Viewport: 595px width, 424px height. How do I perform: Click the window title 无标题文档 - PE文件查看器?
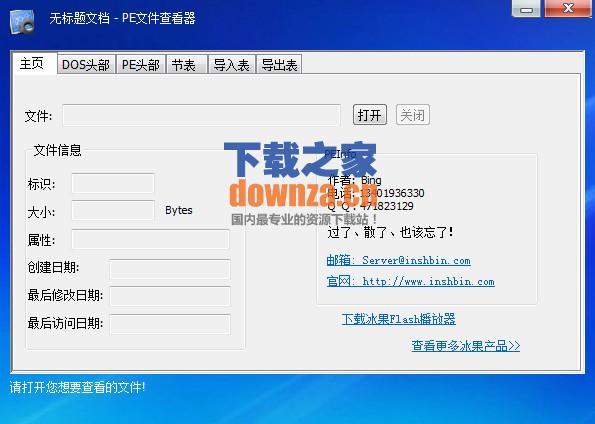[x=122, y=18]
